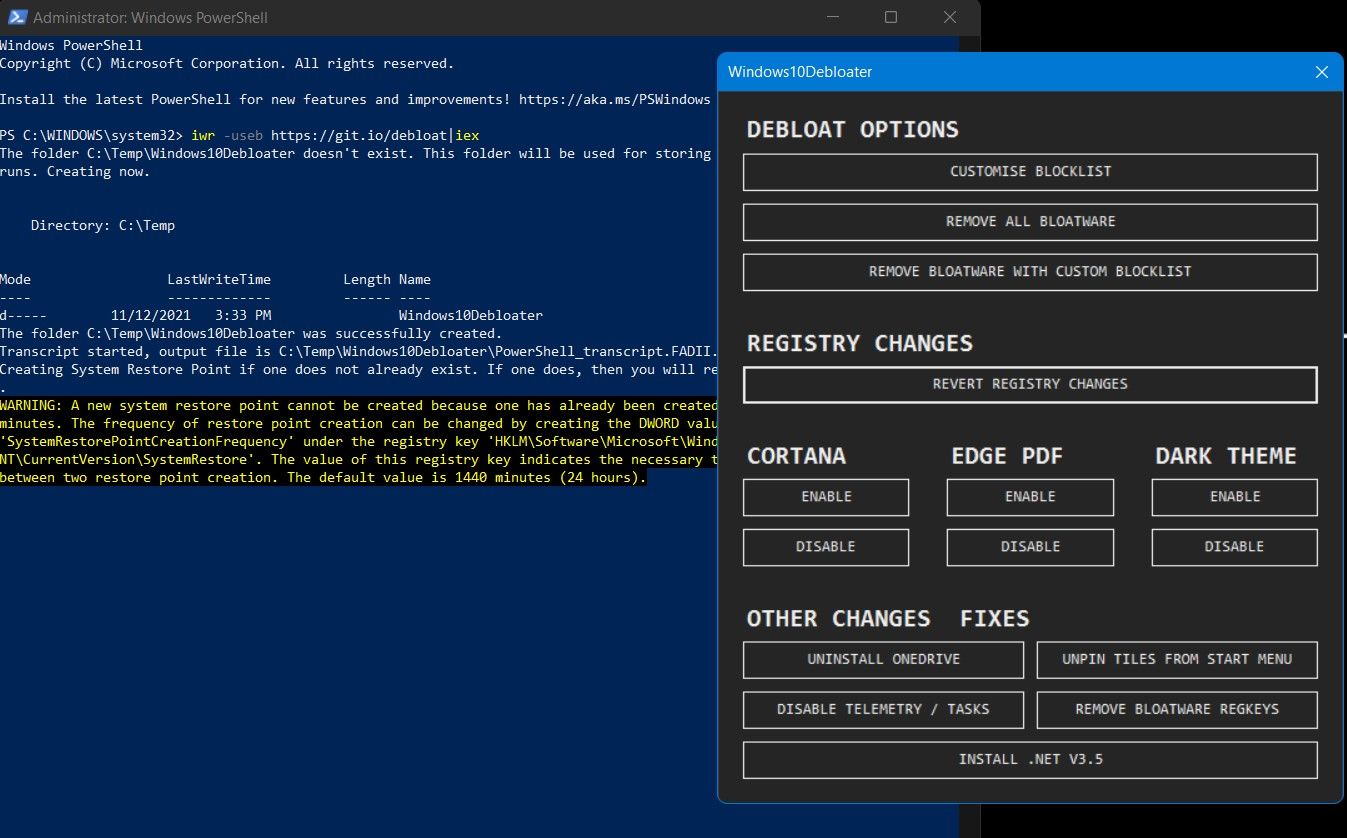Viewport: 1347px width, 838px height.
Task: Click Remove All Bloatware button
Action: [x=1030, y=222]
